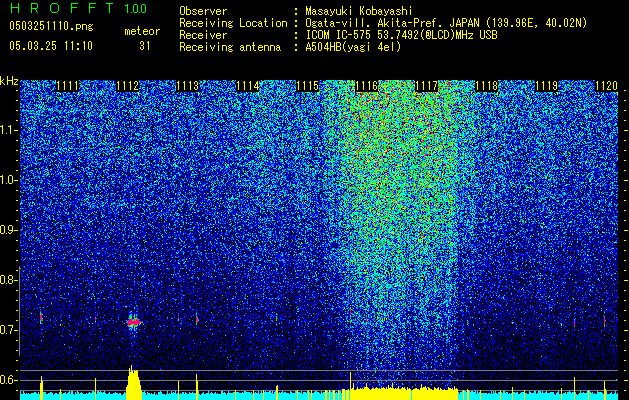Image resolution: width=629 pixels, height=400 pixels.
Task: Click the 1.0 frequency axis label
Action: tap(9, 180)
